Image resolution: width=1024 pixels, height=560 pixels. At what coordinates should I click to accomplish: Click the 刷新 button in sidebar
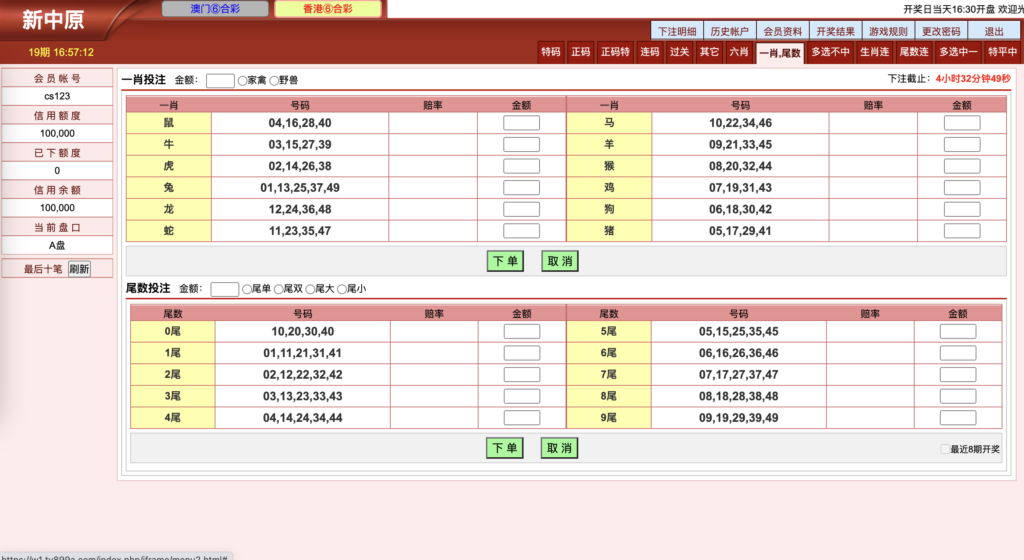pos(79,269)
